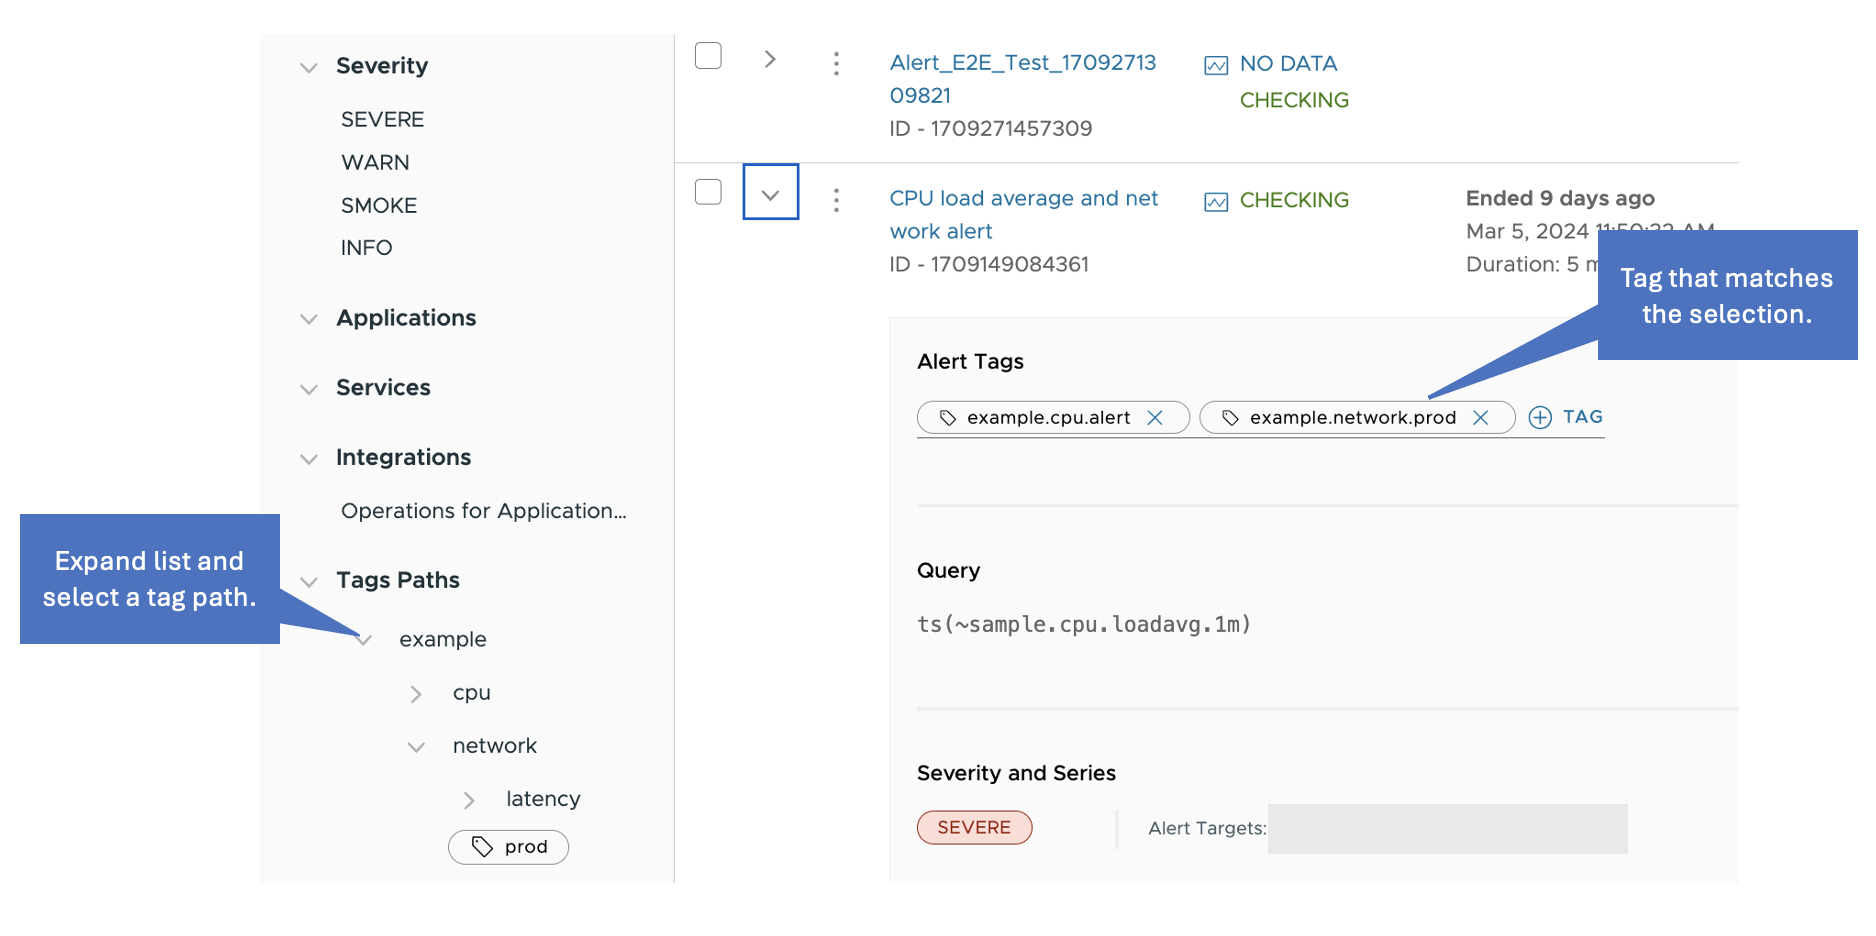
Task: Select the cpu tag path
Action: coord(472,694)
